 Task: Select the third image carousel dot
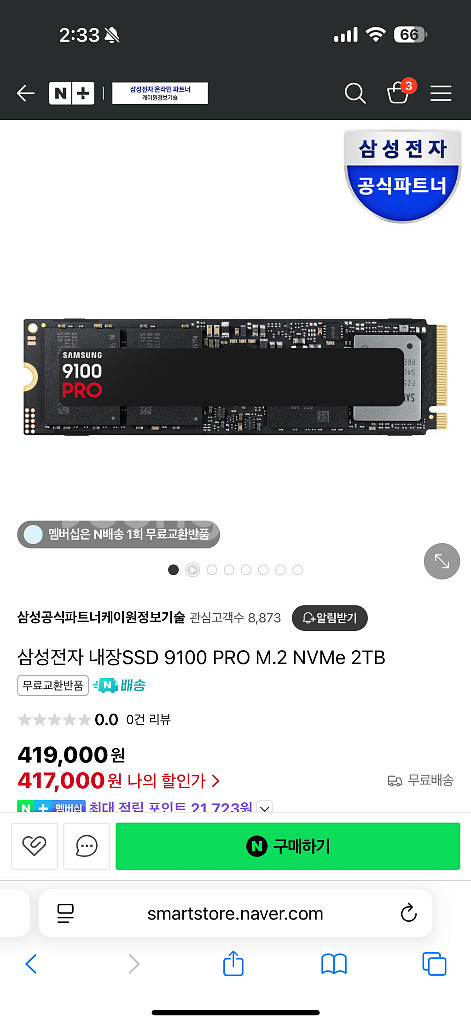pos(212,570)
